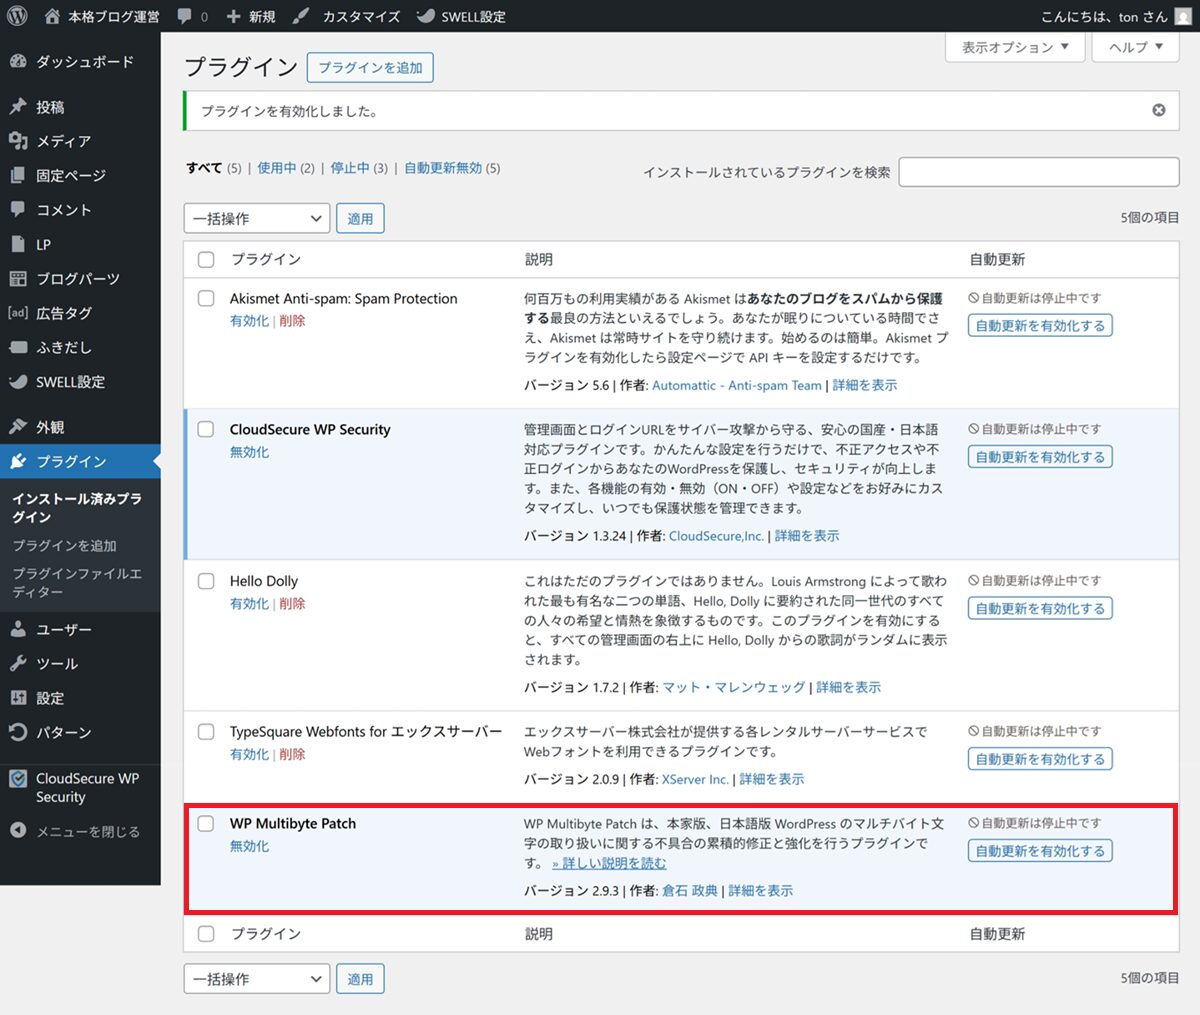Expand the screen options panel

click(1014, 47)
